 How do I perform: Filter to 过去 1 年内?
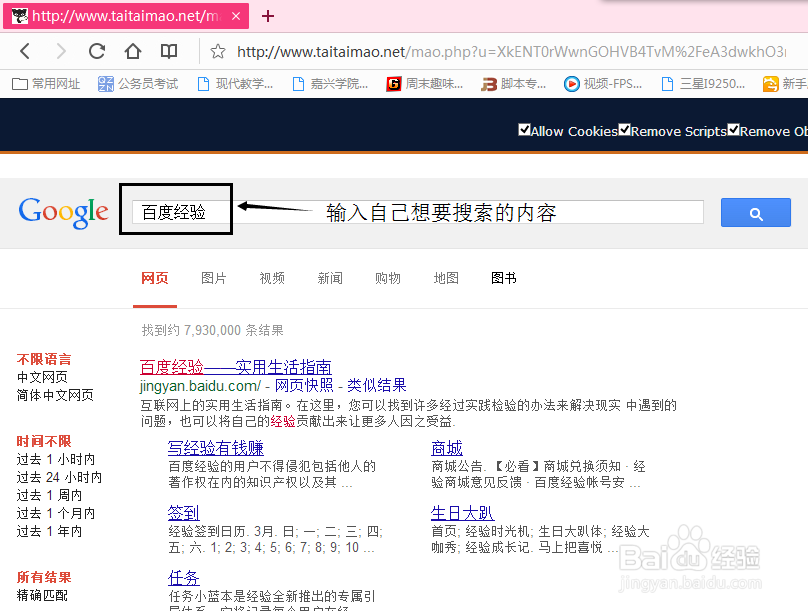[x=49, y=531]
